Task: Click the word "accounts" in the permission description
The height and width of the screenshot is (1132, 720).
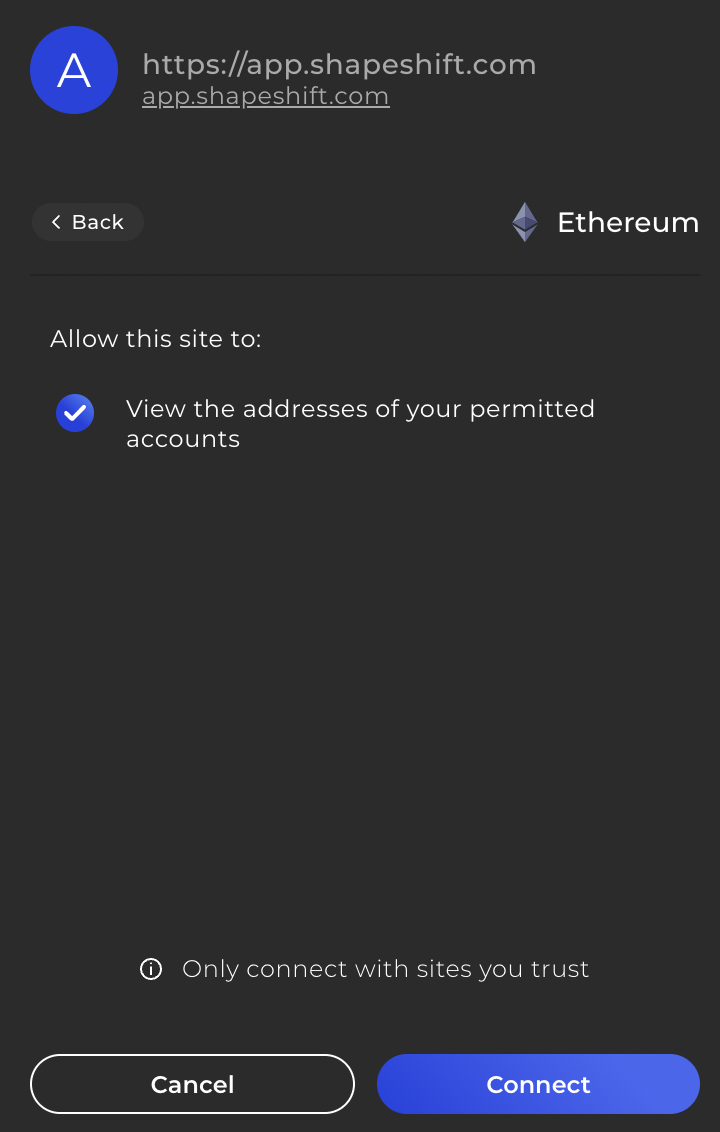Action: click(183, 439)
